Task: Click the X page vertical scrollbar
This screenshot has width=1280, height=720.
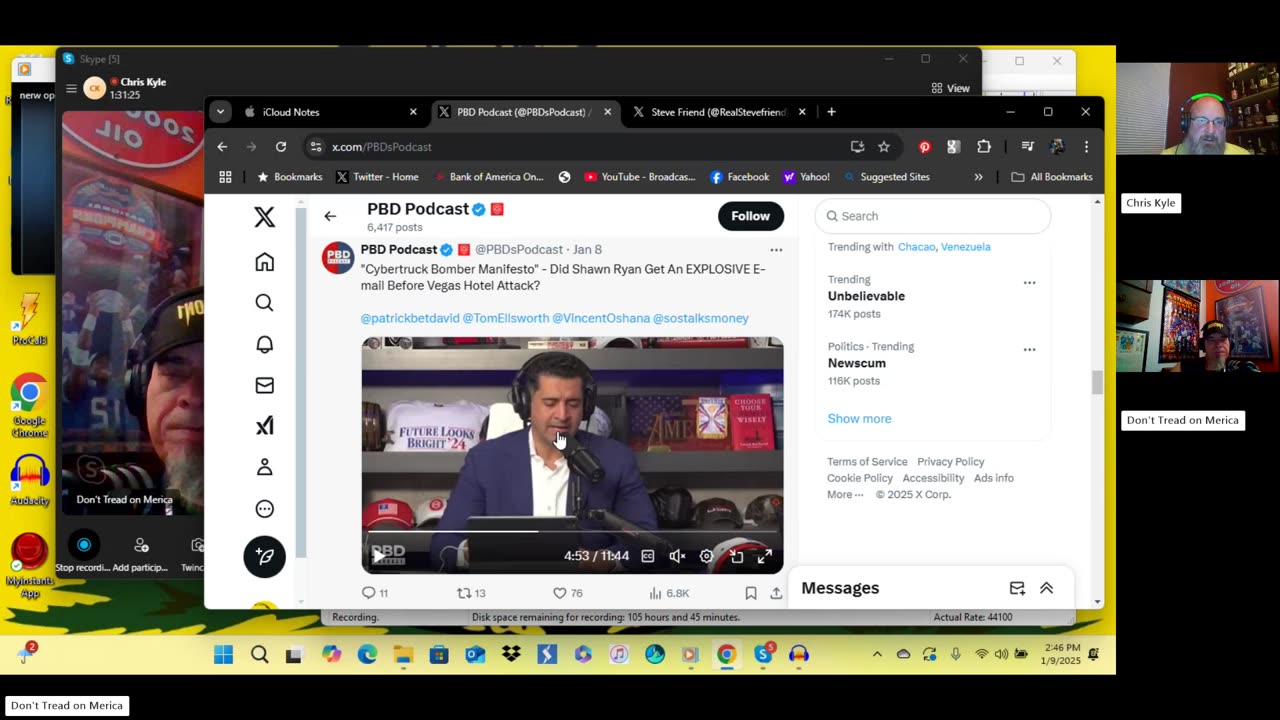Action: pos(1097,381)
